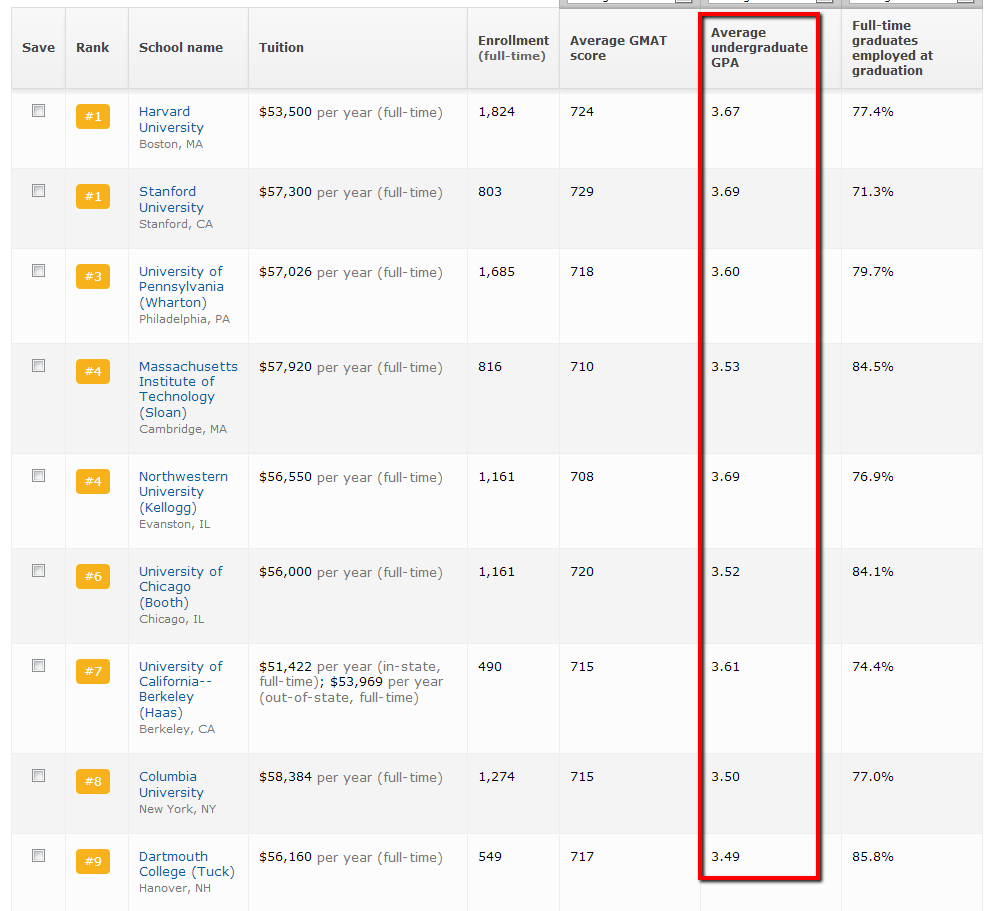Select MIT Sloan tuition $57,920
986x911 pixels.
(x=285, y=367)
